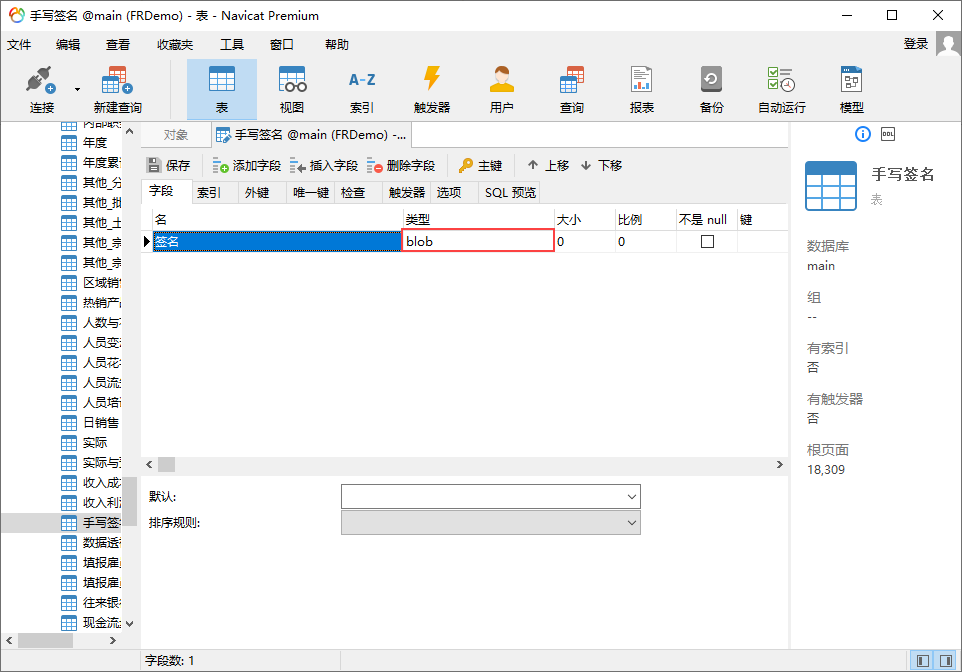This screenshot has height=672, width=962.
Task: Open the 编辑 menu
Action: point(67,44)
